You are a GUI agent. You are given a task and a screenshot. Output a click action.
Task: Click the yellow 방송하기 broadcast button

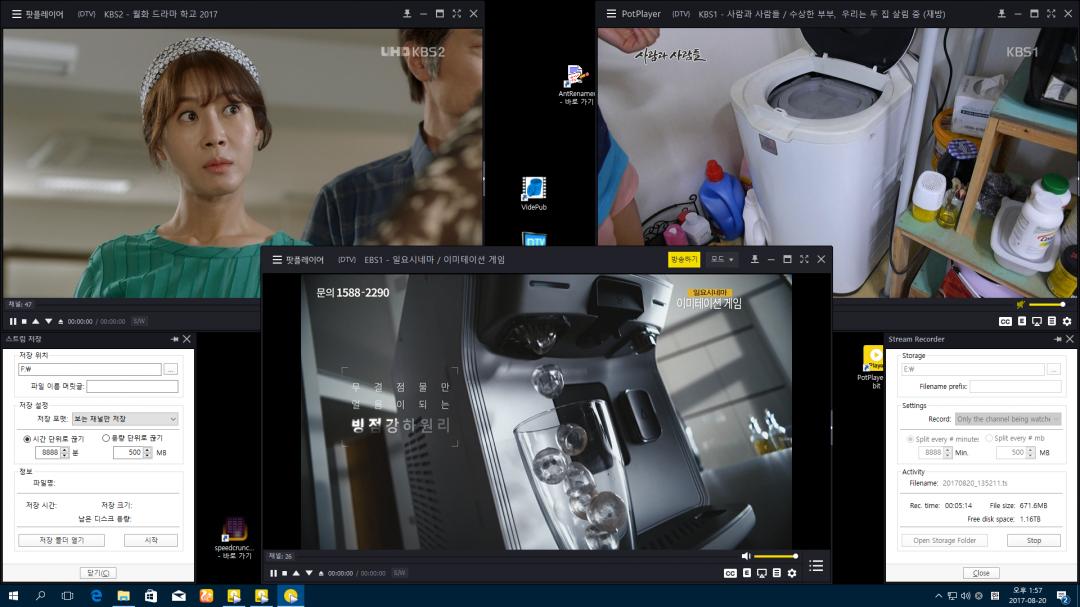coord(684,259)
